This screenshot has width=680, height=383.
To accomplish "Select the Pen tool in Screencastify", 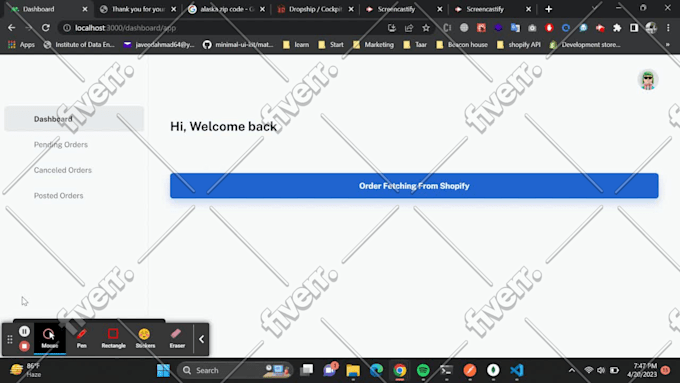I will click(82, 338).
